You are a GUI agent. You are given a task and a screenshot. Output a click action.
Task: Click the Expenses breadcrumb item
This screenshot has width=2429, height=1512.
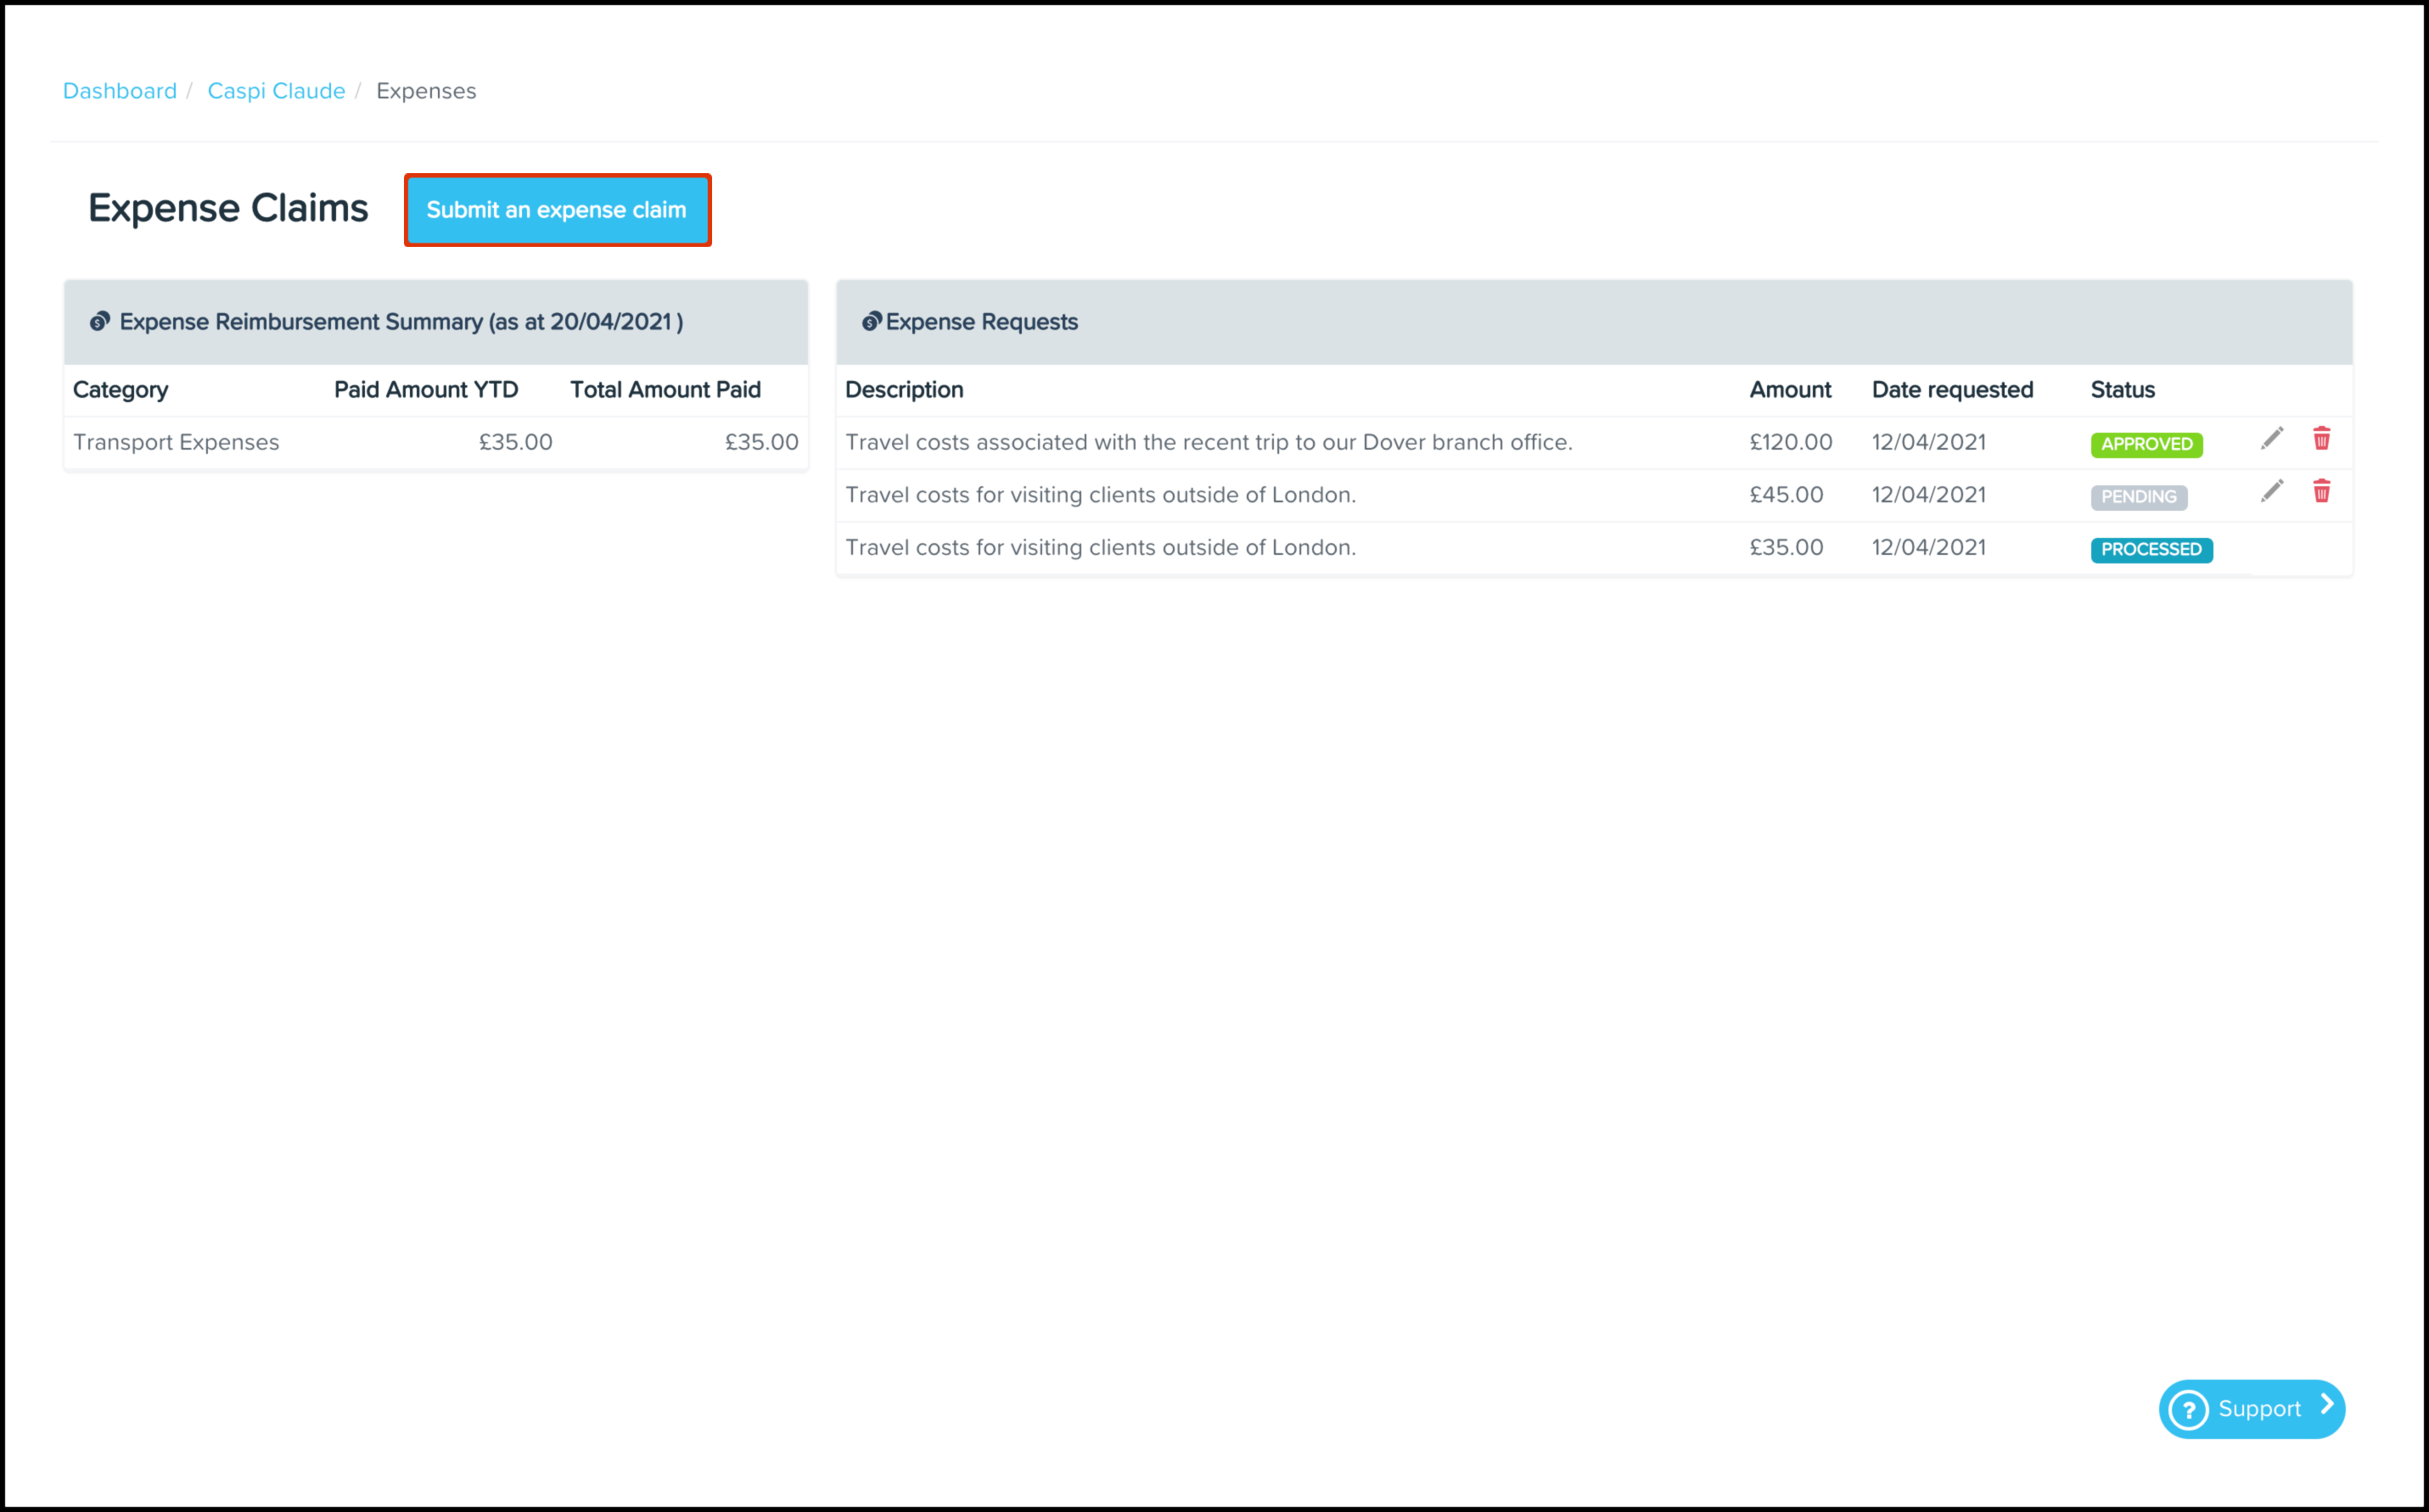(x=426, y=91)
